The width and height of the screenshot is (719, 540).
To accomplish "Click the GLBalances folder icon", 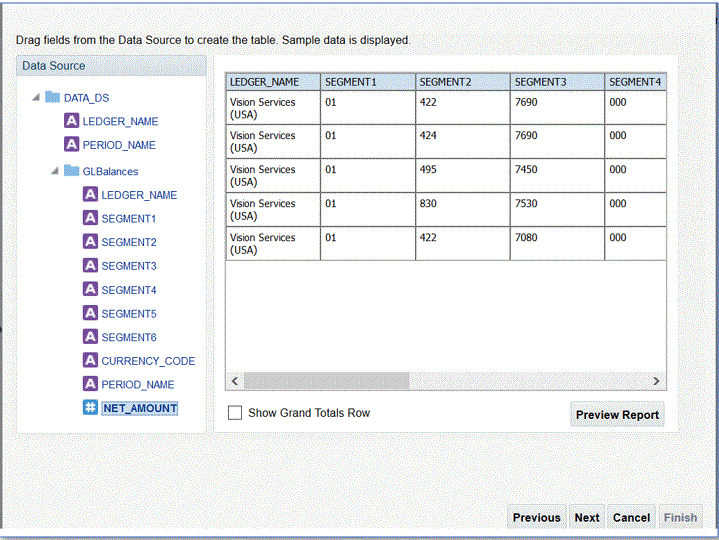I will click(72, 171).
